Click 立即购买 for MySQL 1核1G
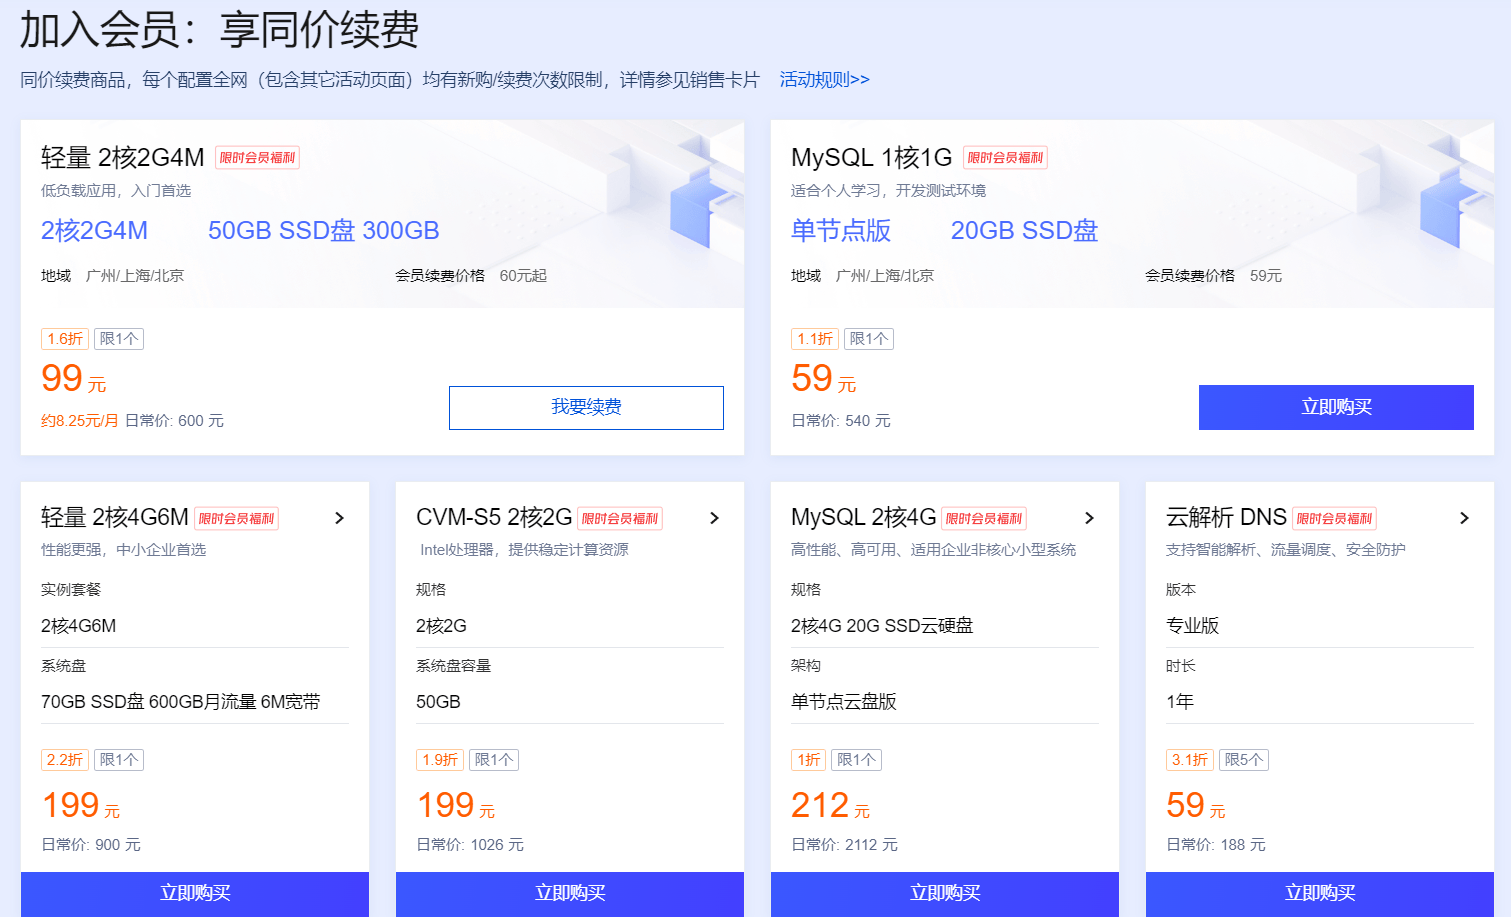 coord(1336,408)
